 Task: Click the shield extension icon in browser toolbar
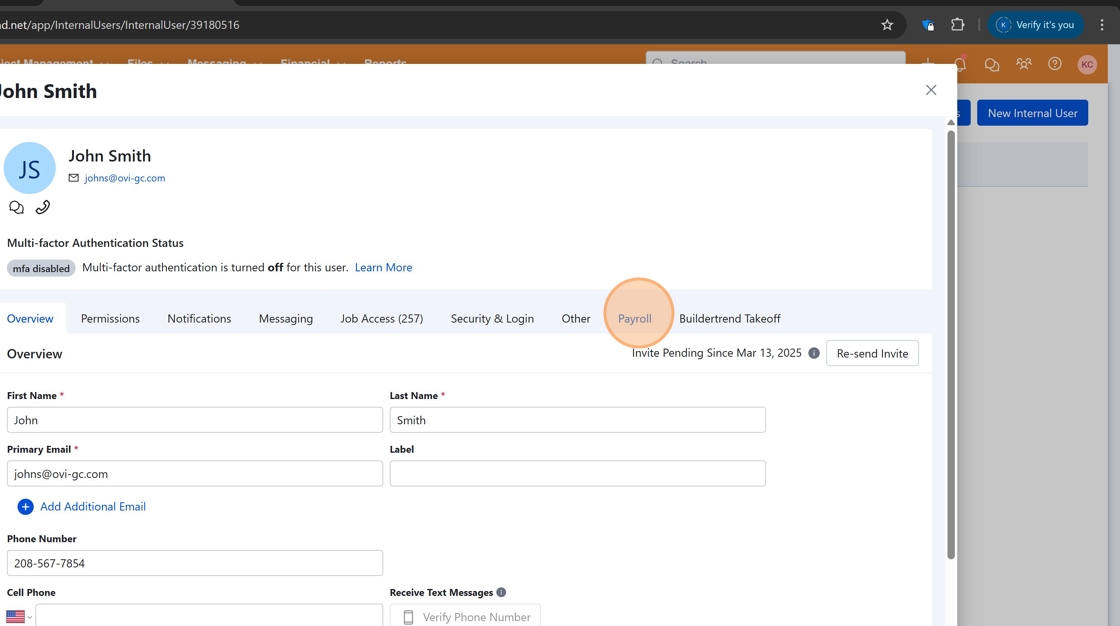[x=928, y=25]
